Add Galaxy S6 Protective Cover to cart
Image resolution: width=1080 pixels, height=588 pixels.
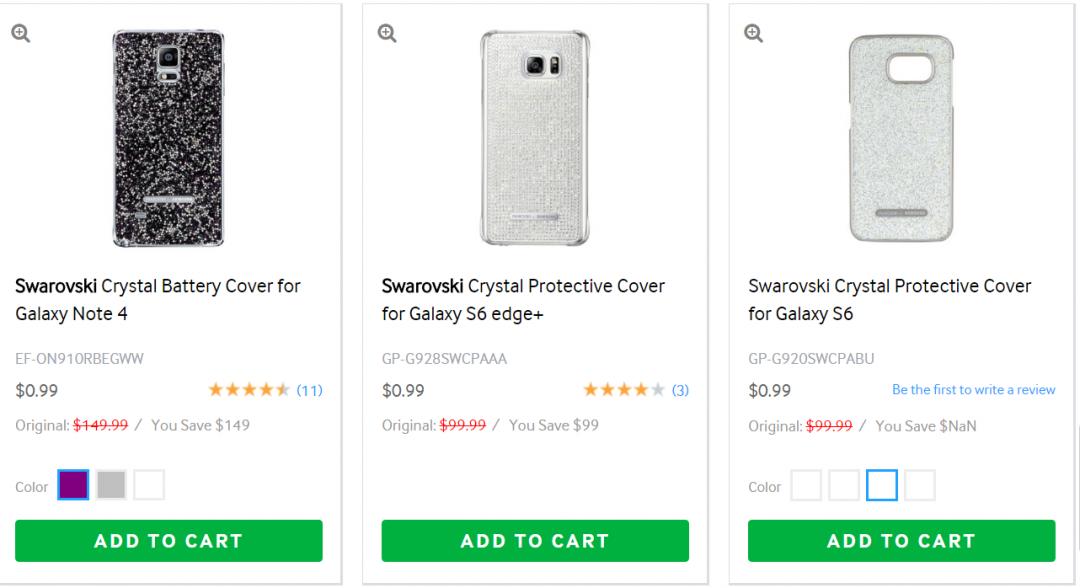(x=901, y=541)
